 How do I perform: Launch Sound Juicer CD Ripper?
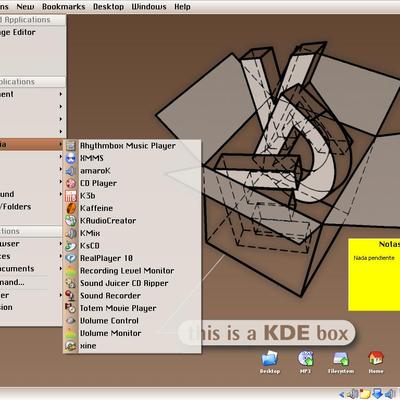pyautogui.click(x=132, y=283)
